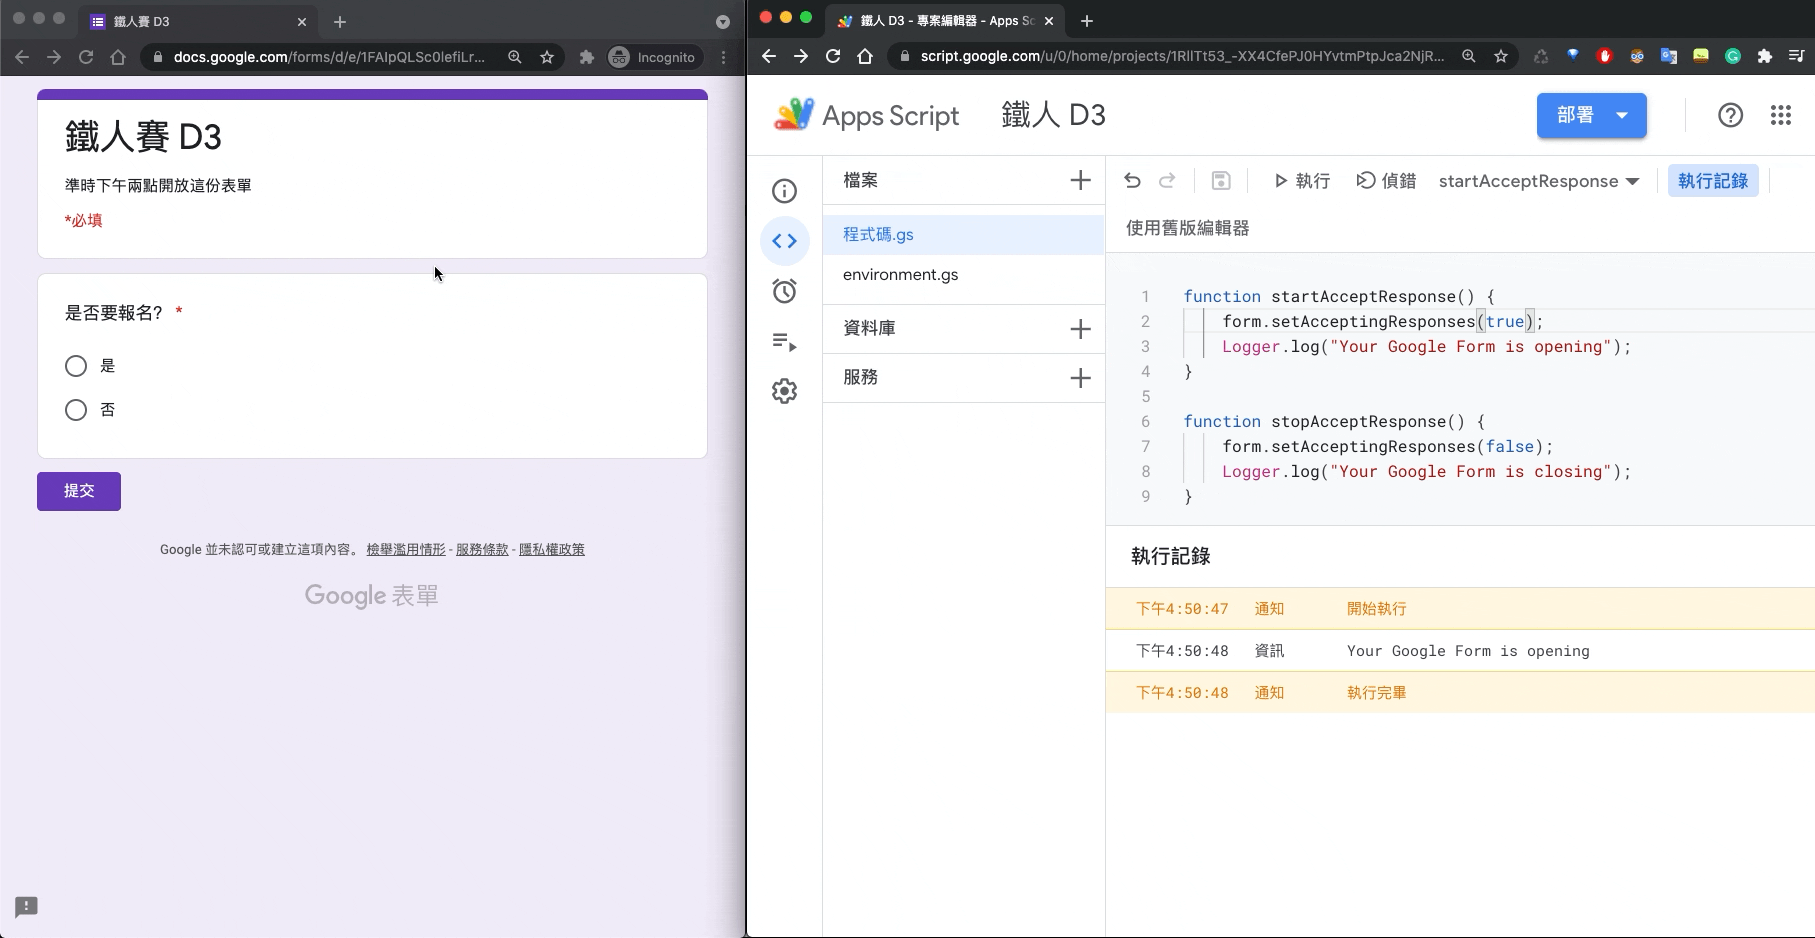
Task: Click the Grammarly extension icon
Action: click(x=1733, y=56)
